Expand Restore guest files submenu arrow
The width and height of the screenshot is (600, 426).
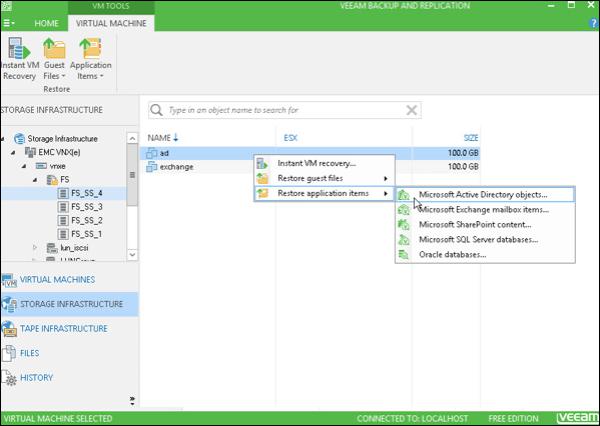(x=386, y=178)
